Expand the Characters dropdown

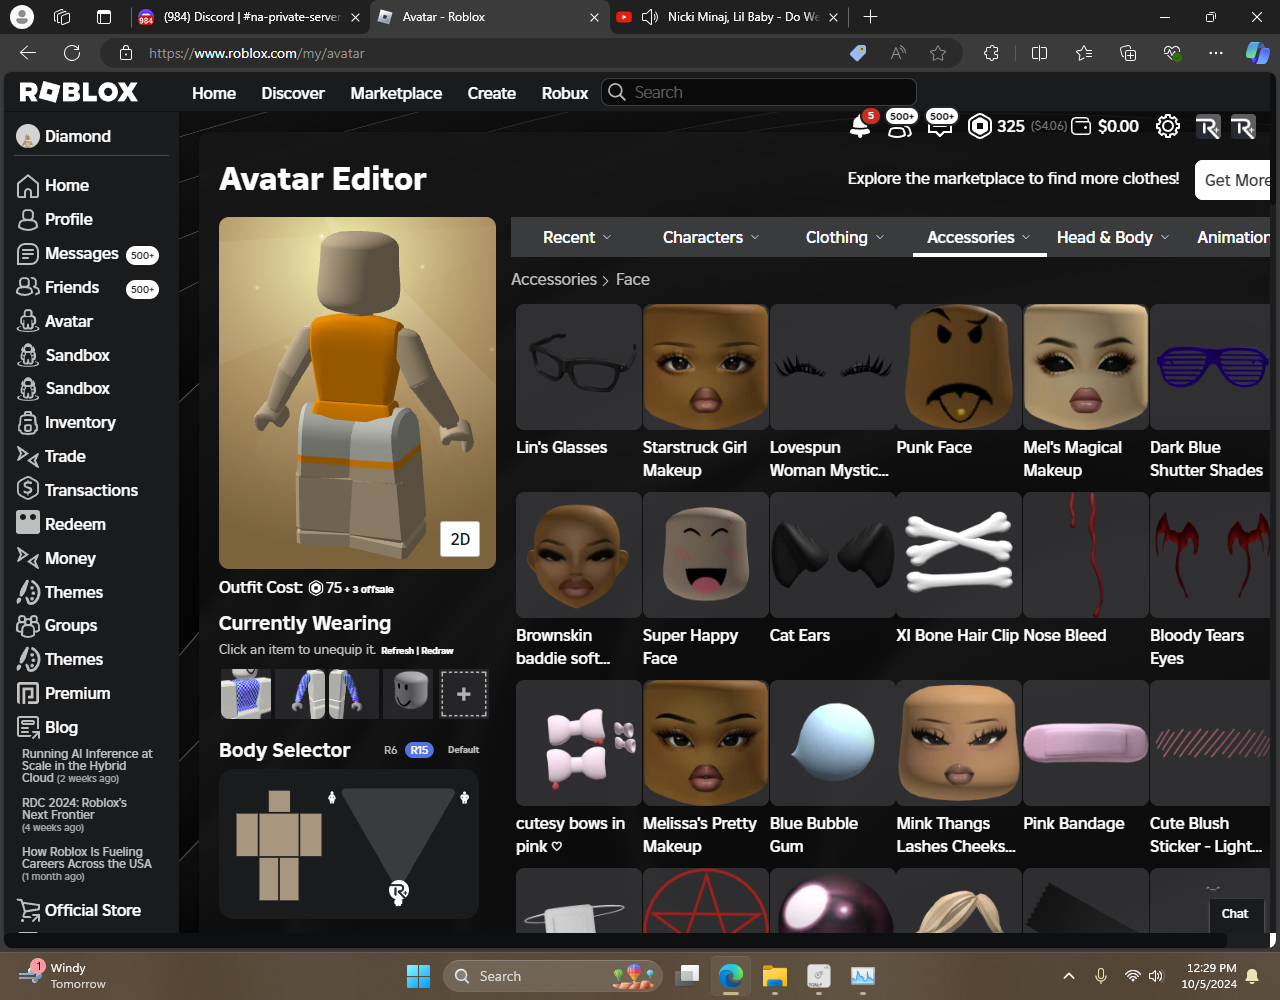(711, 237)
